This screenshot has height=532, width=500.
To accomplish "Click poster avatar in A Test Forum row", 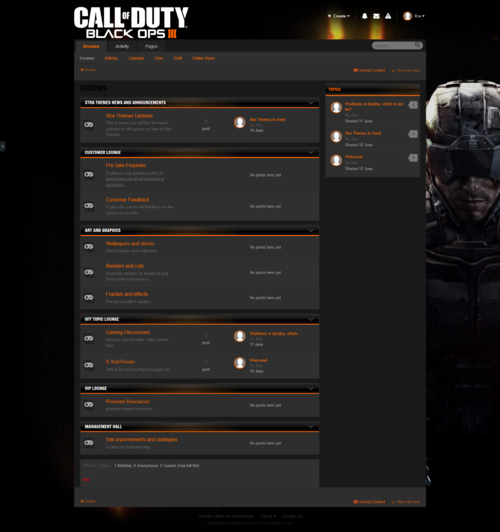I will coord(240,363).
